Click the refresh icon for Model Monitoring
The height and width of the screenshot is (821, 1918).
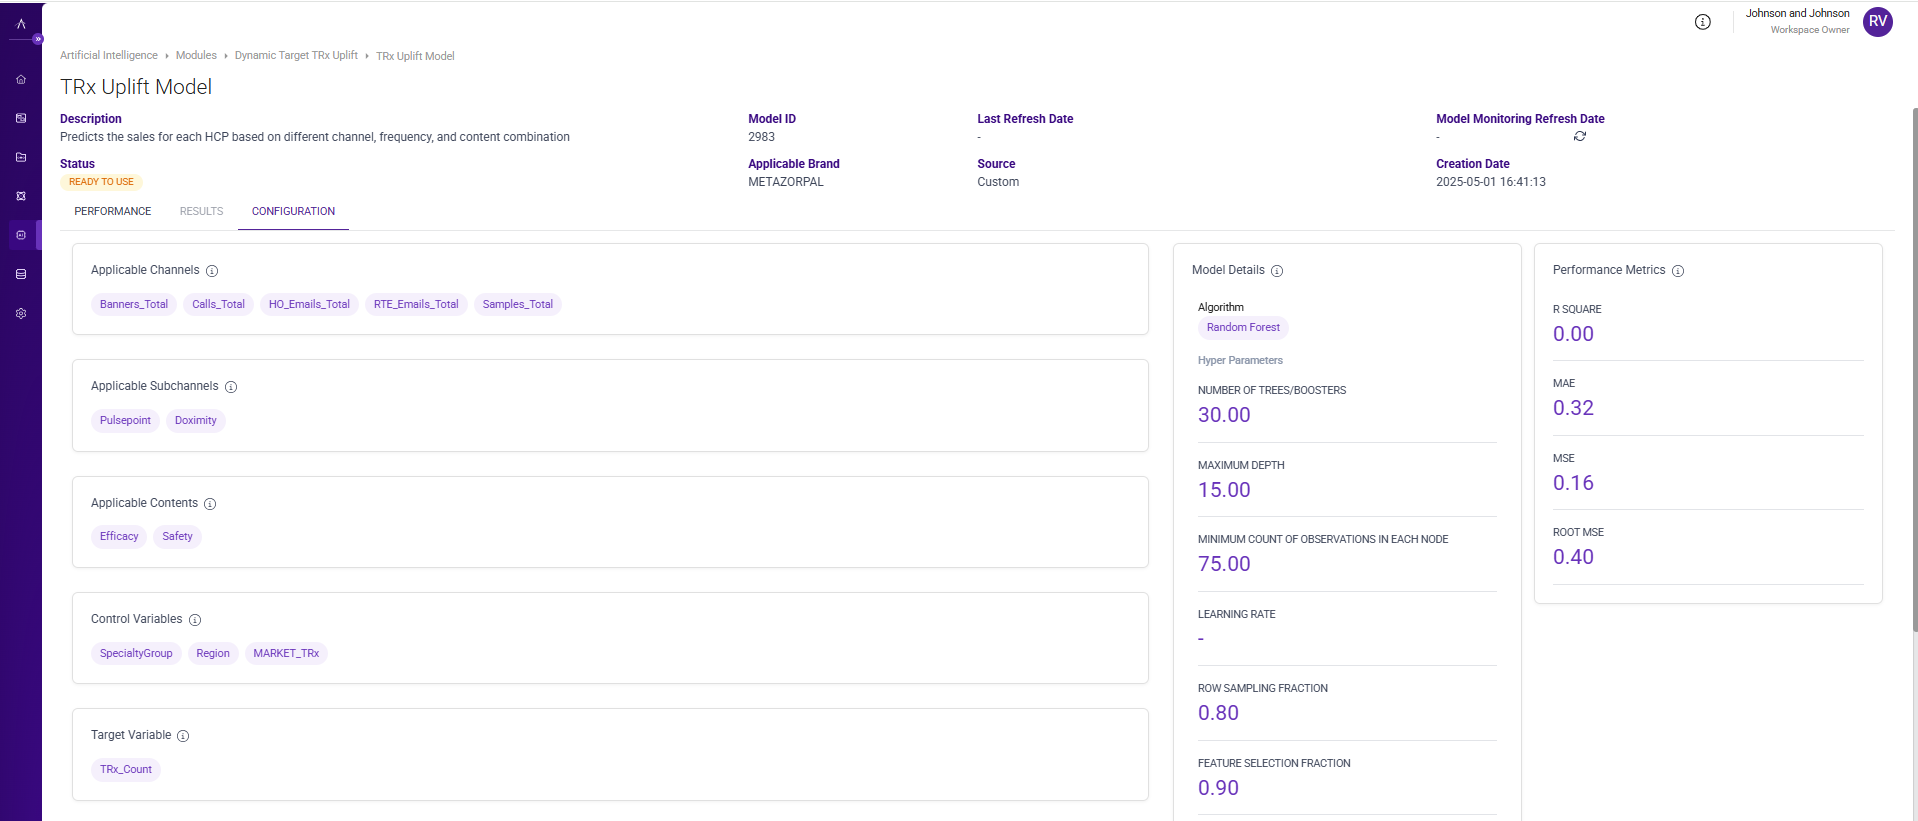pos(1580,136)
